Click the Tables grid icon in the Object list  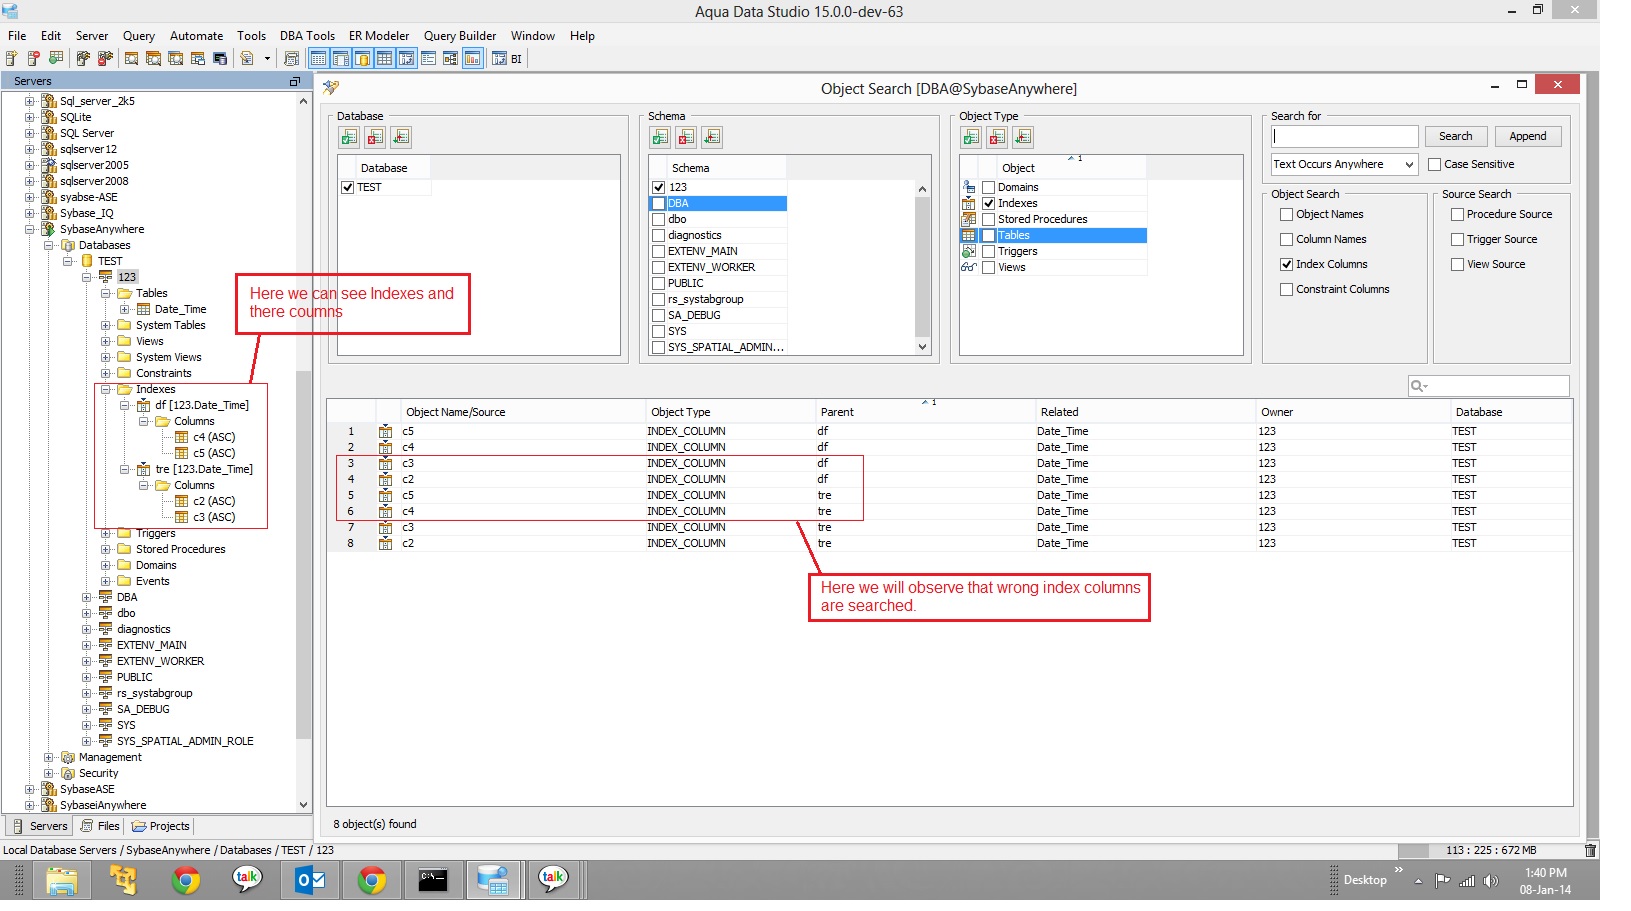click(968, 235)
